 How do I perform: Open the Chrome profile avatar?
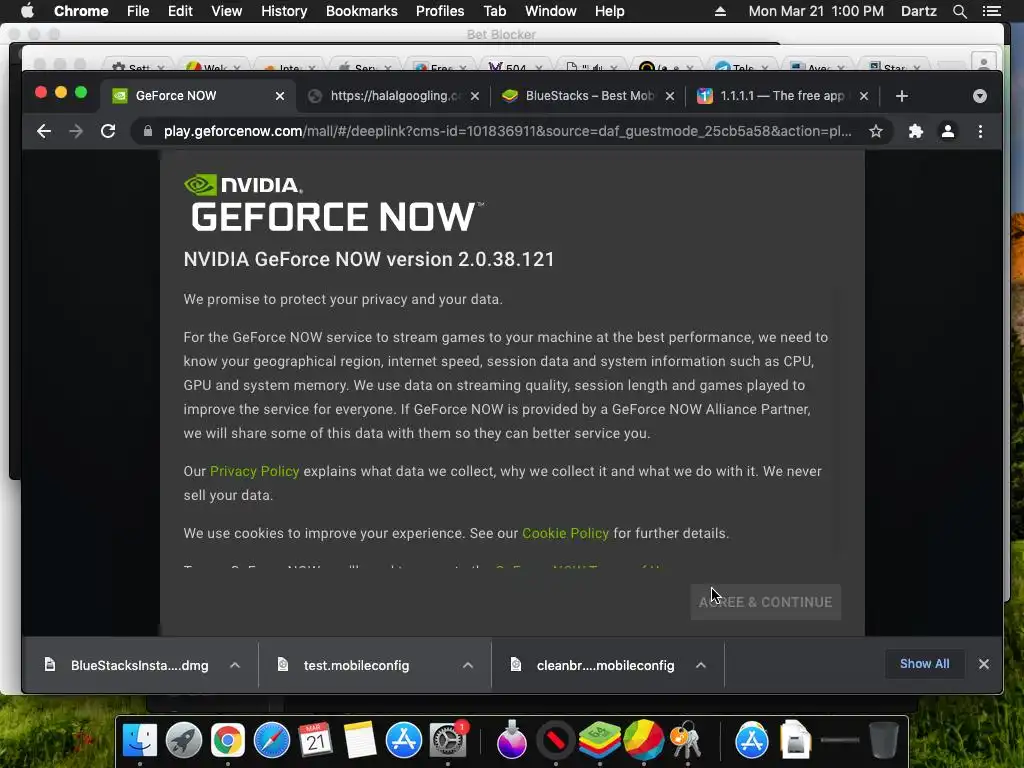pyautogui.click(x=948, y=131)
